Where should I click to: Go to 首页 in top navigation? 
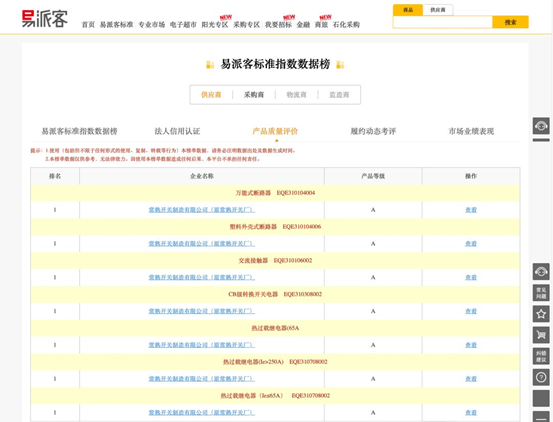pos(88,25)
